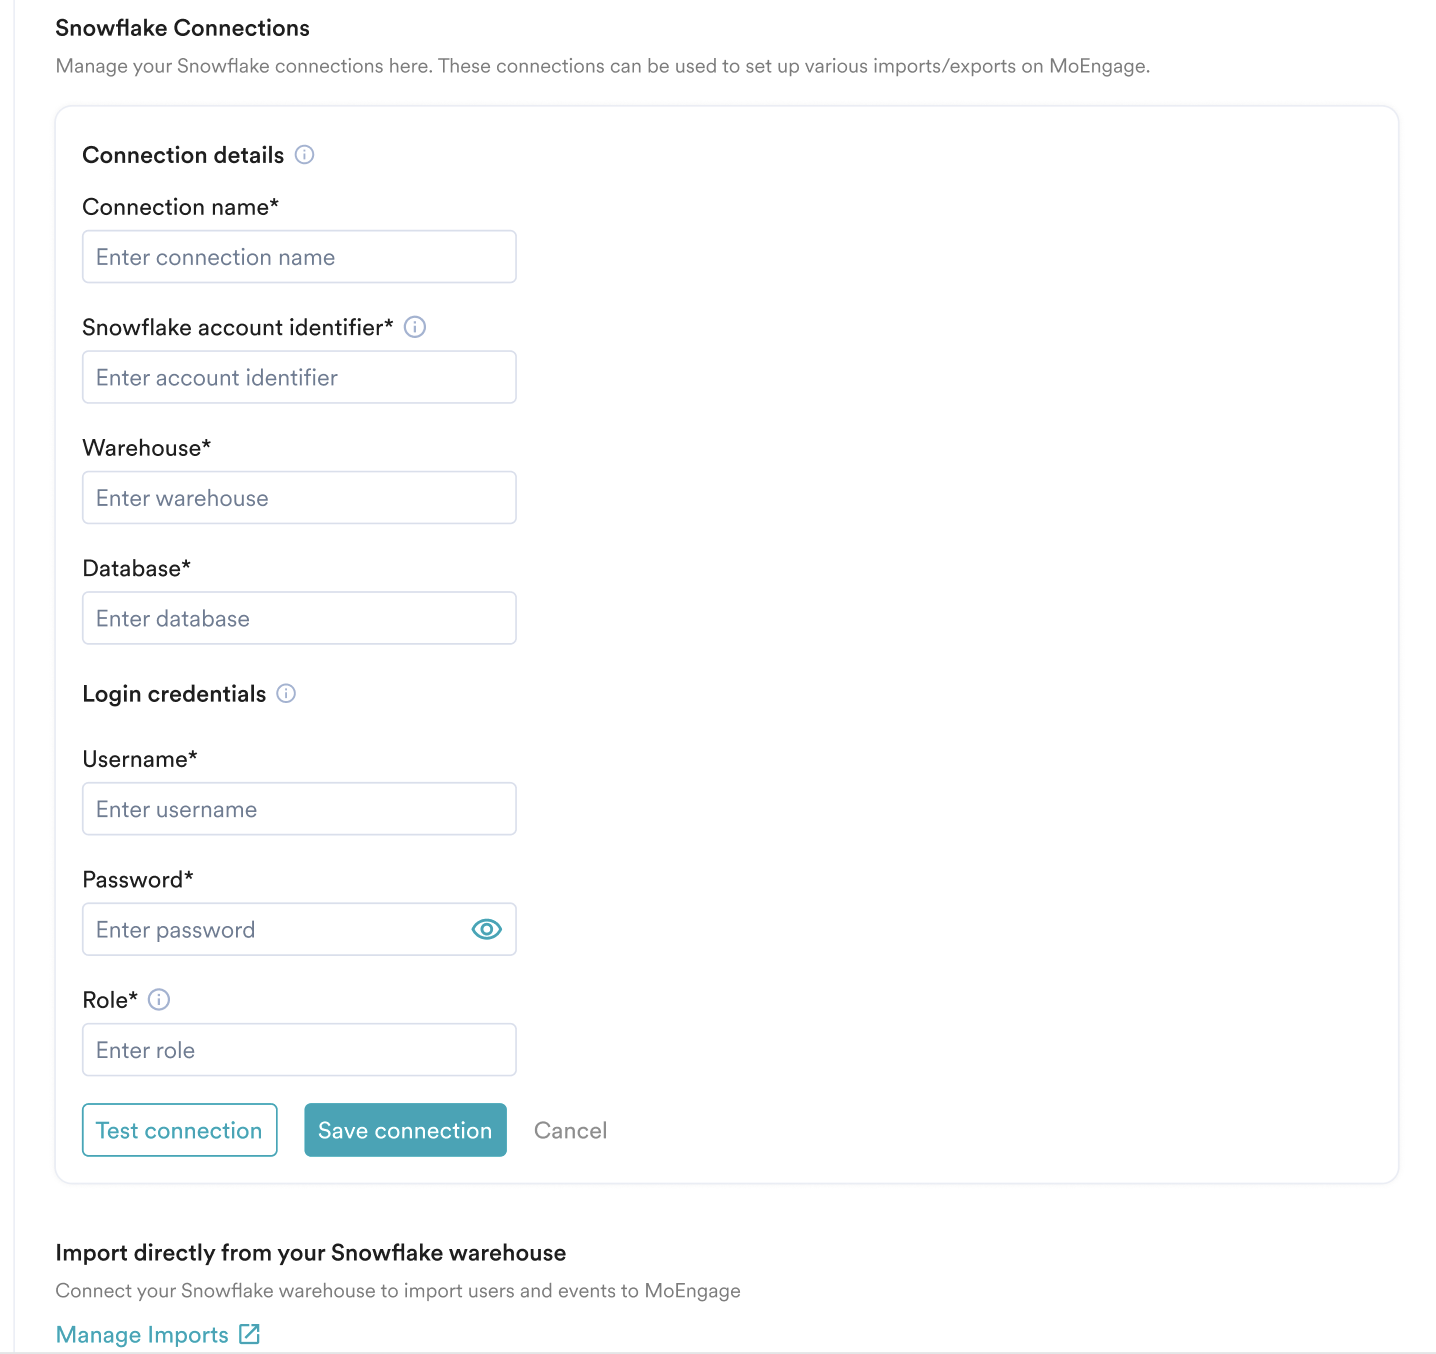This screenshot has width=1436, height=1354.
Task: Click info icon beside Connection details
Action: pyautogui.click(x=305, y=155)
